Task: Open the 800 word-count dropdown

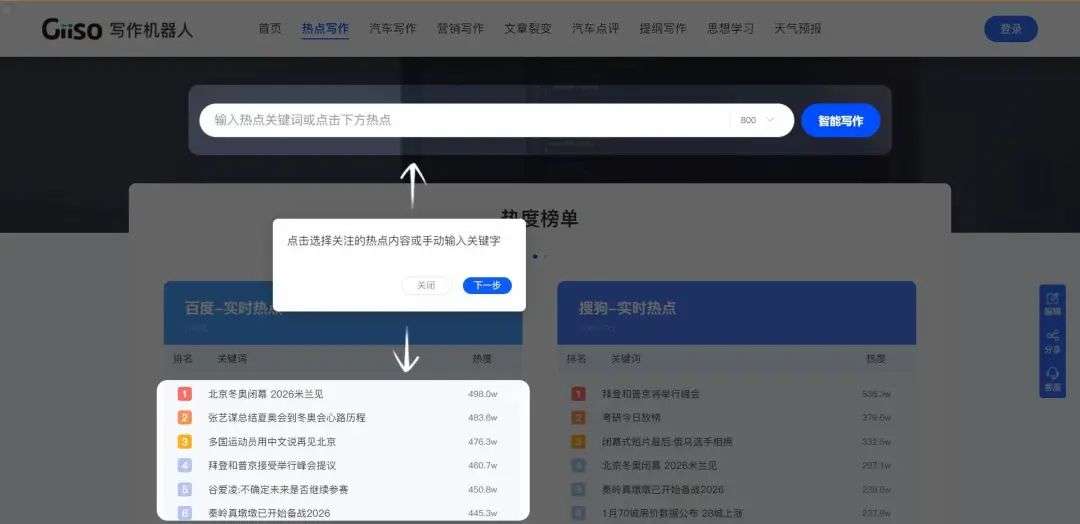Action: pyautogui.click(x=757, y=120)
